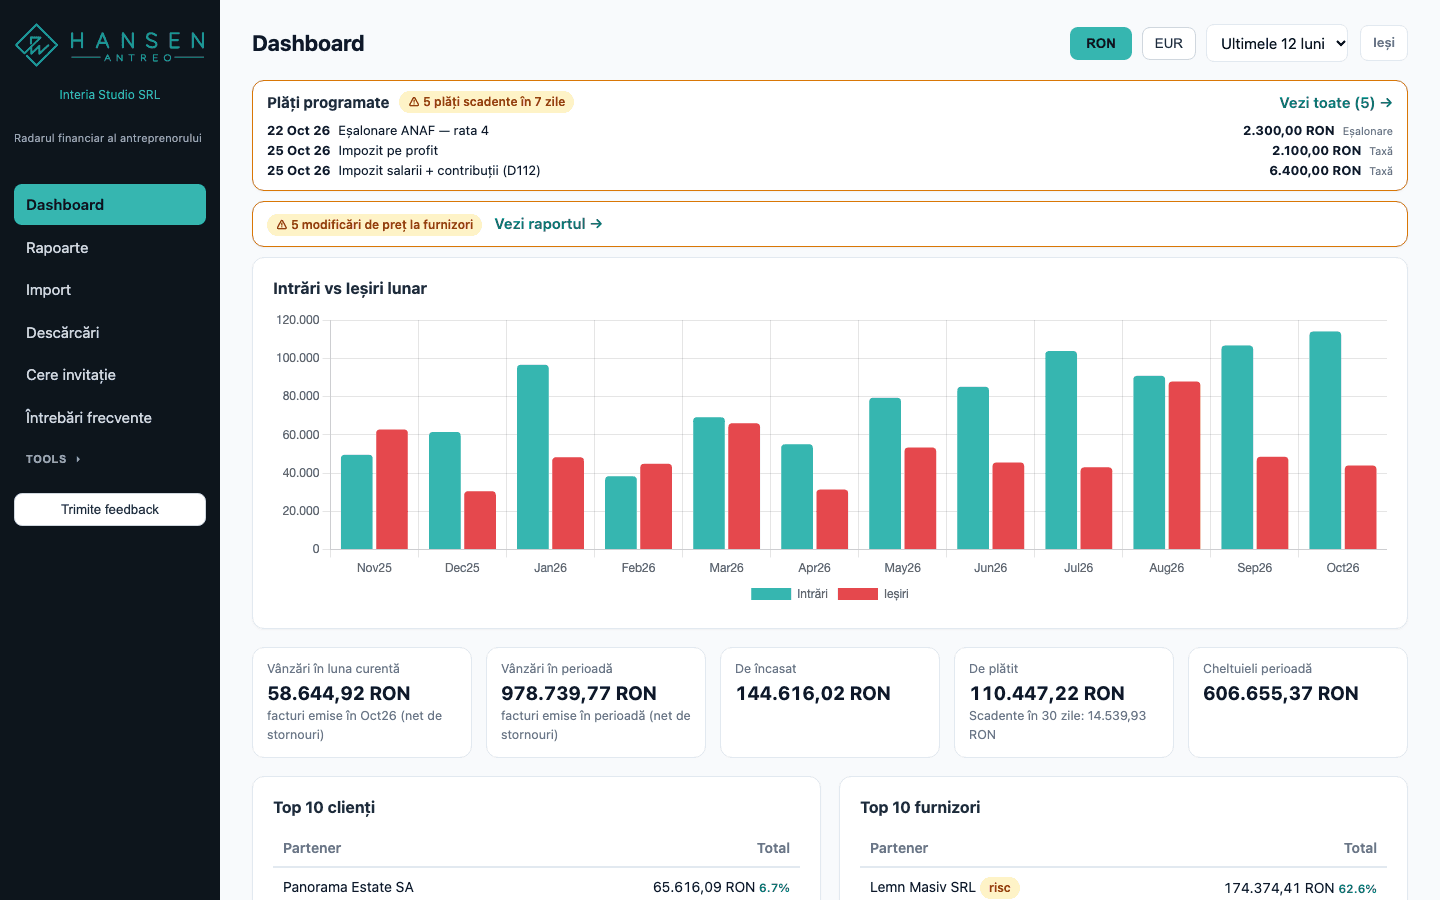
Task: Navigate to Descărcări
Action: pyautogui.click(x=110, y=333)
